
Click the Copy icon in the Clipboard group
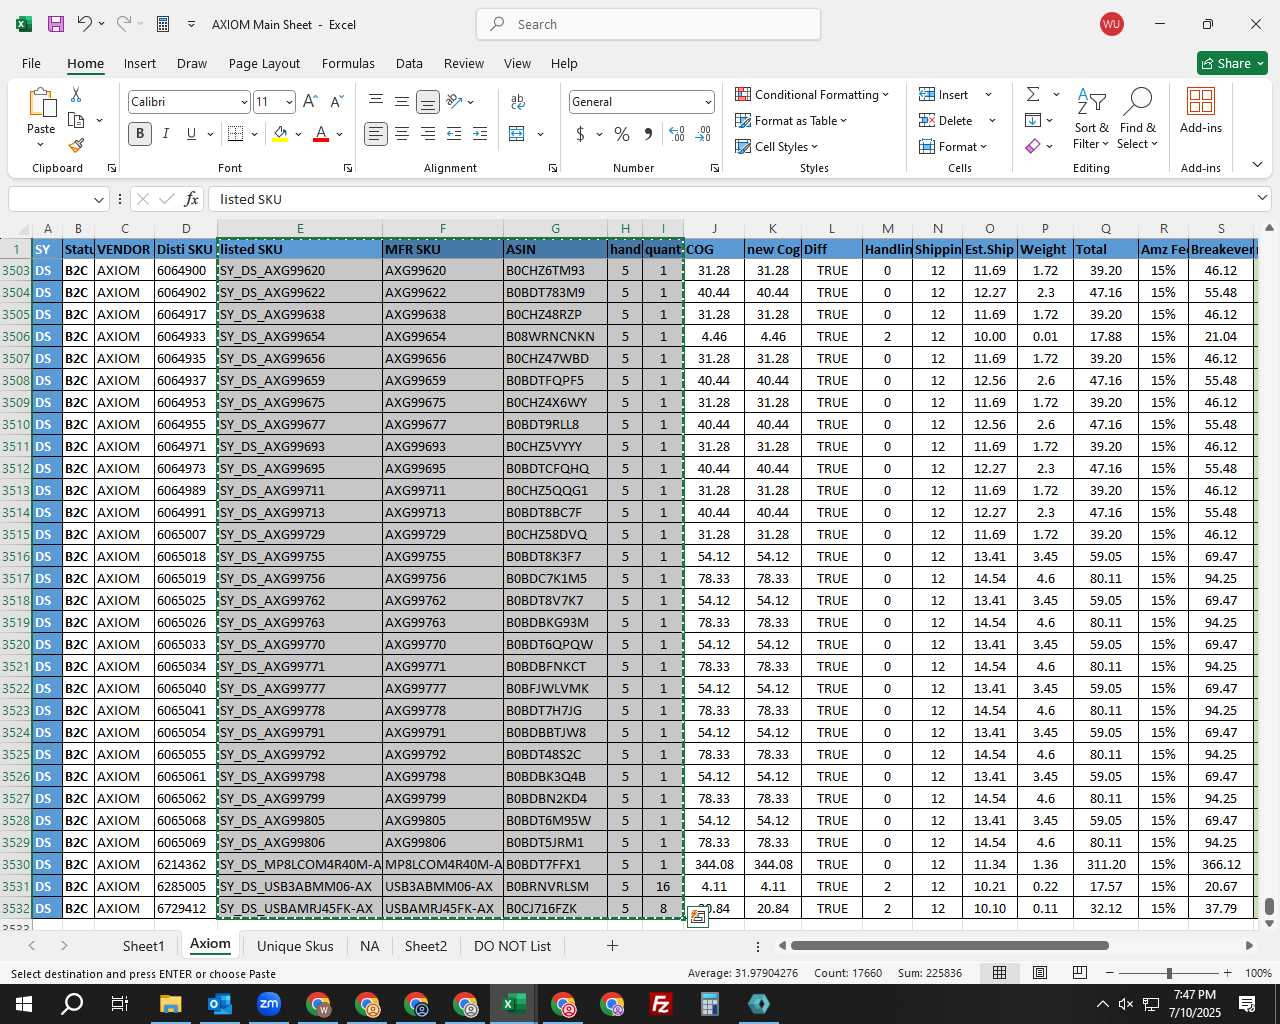pyautogui.click(x=76, y=120)
